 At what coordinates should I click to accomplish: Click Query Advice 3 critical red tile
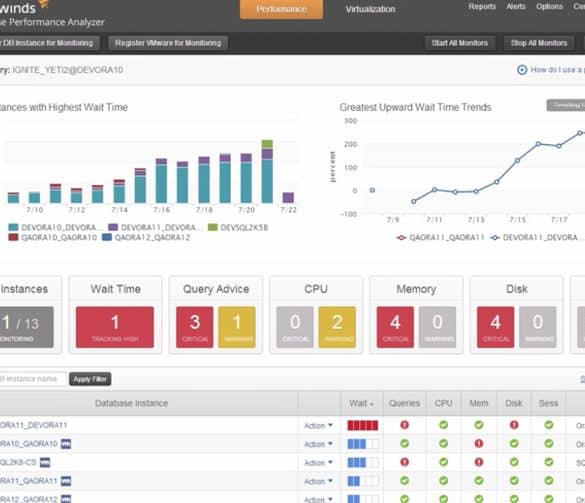point(195,327)
